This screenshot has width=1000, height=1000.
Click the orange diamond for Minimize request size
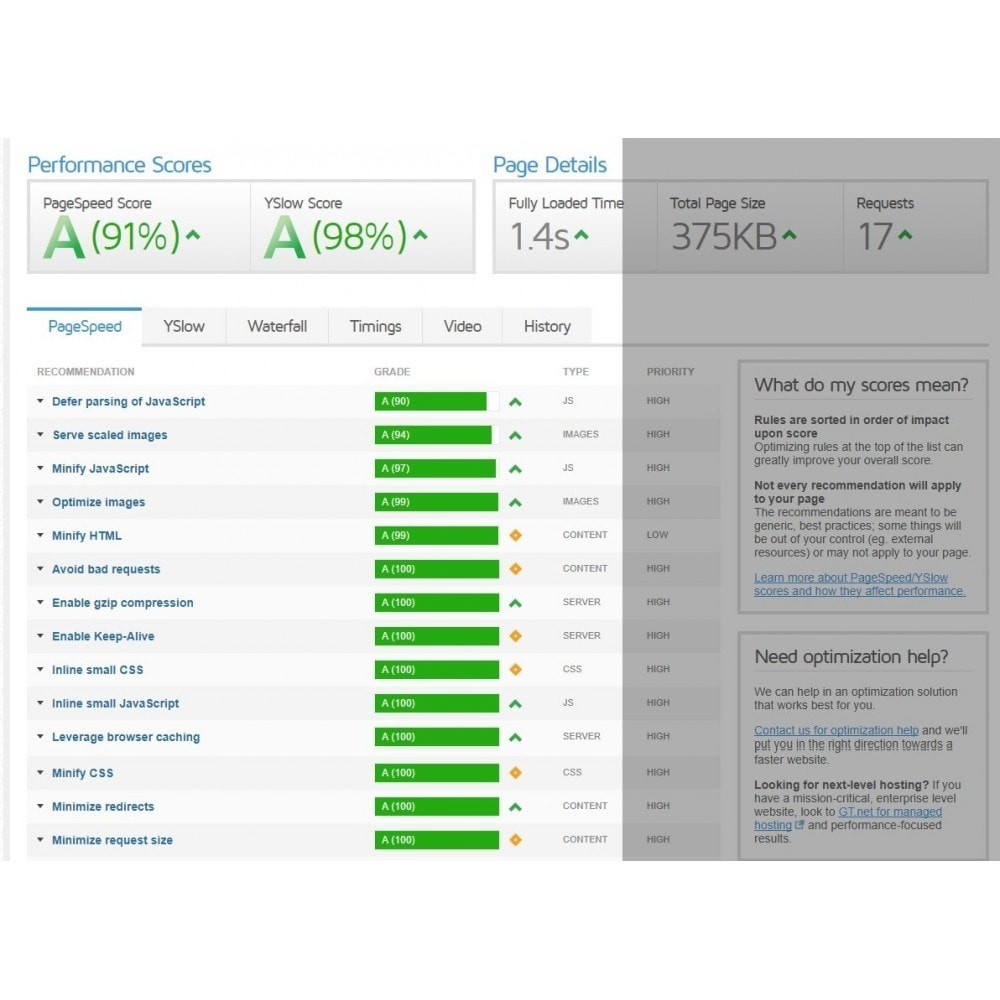click(515, 840)
